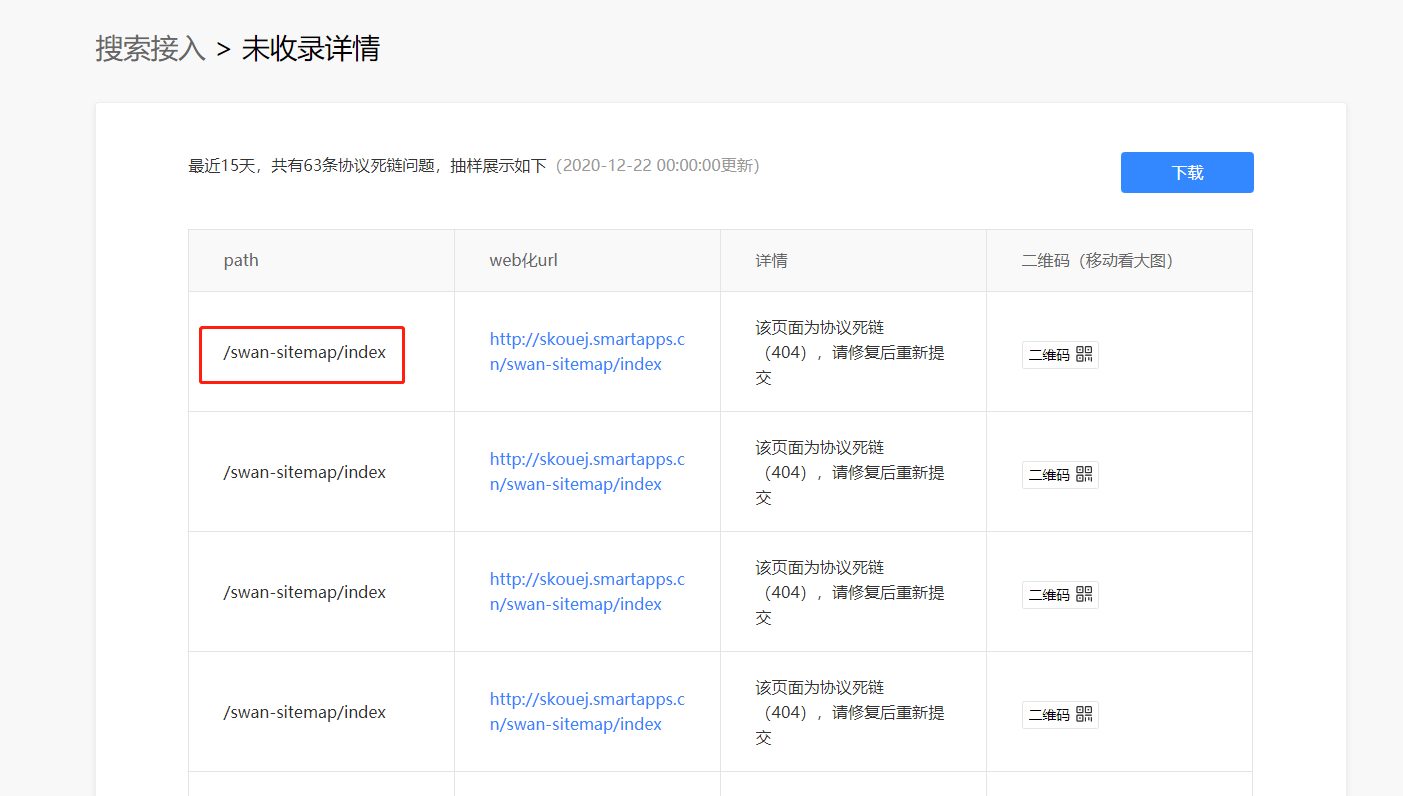Show QR code icon in first row
Image resolution: width=1403 pixels, height=796 pixels.
[x=1060, y=354]
